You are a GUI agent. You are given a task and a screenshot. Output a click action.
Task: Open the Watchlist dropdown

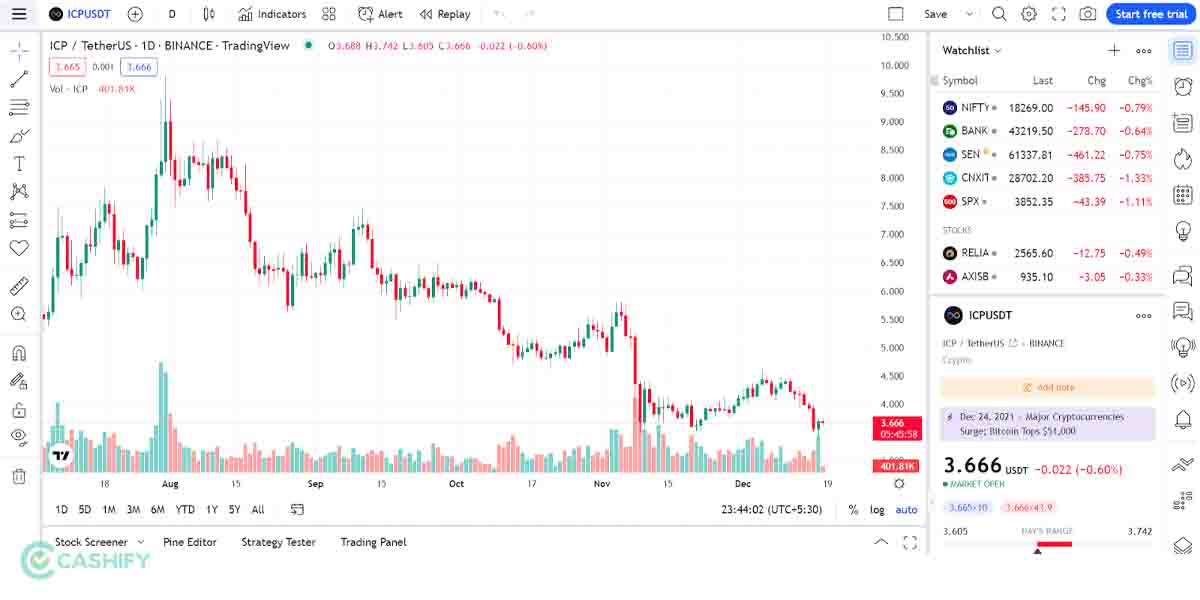pyautogui.click(x=966, y=50)
